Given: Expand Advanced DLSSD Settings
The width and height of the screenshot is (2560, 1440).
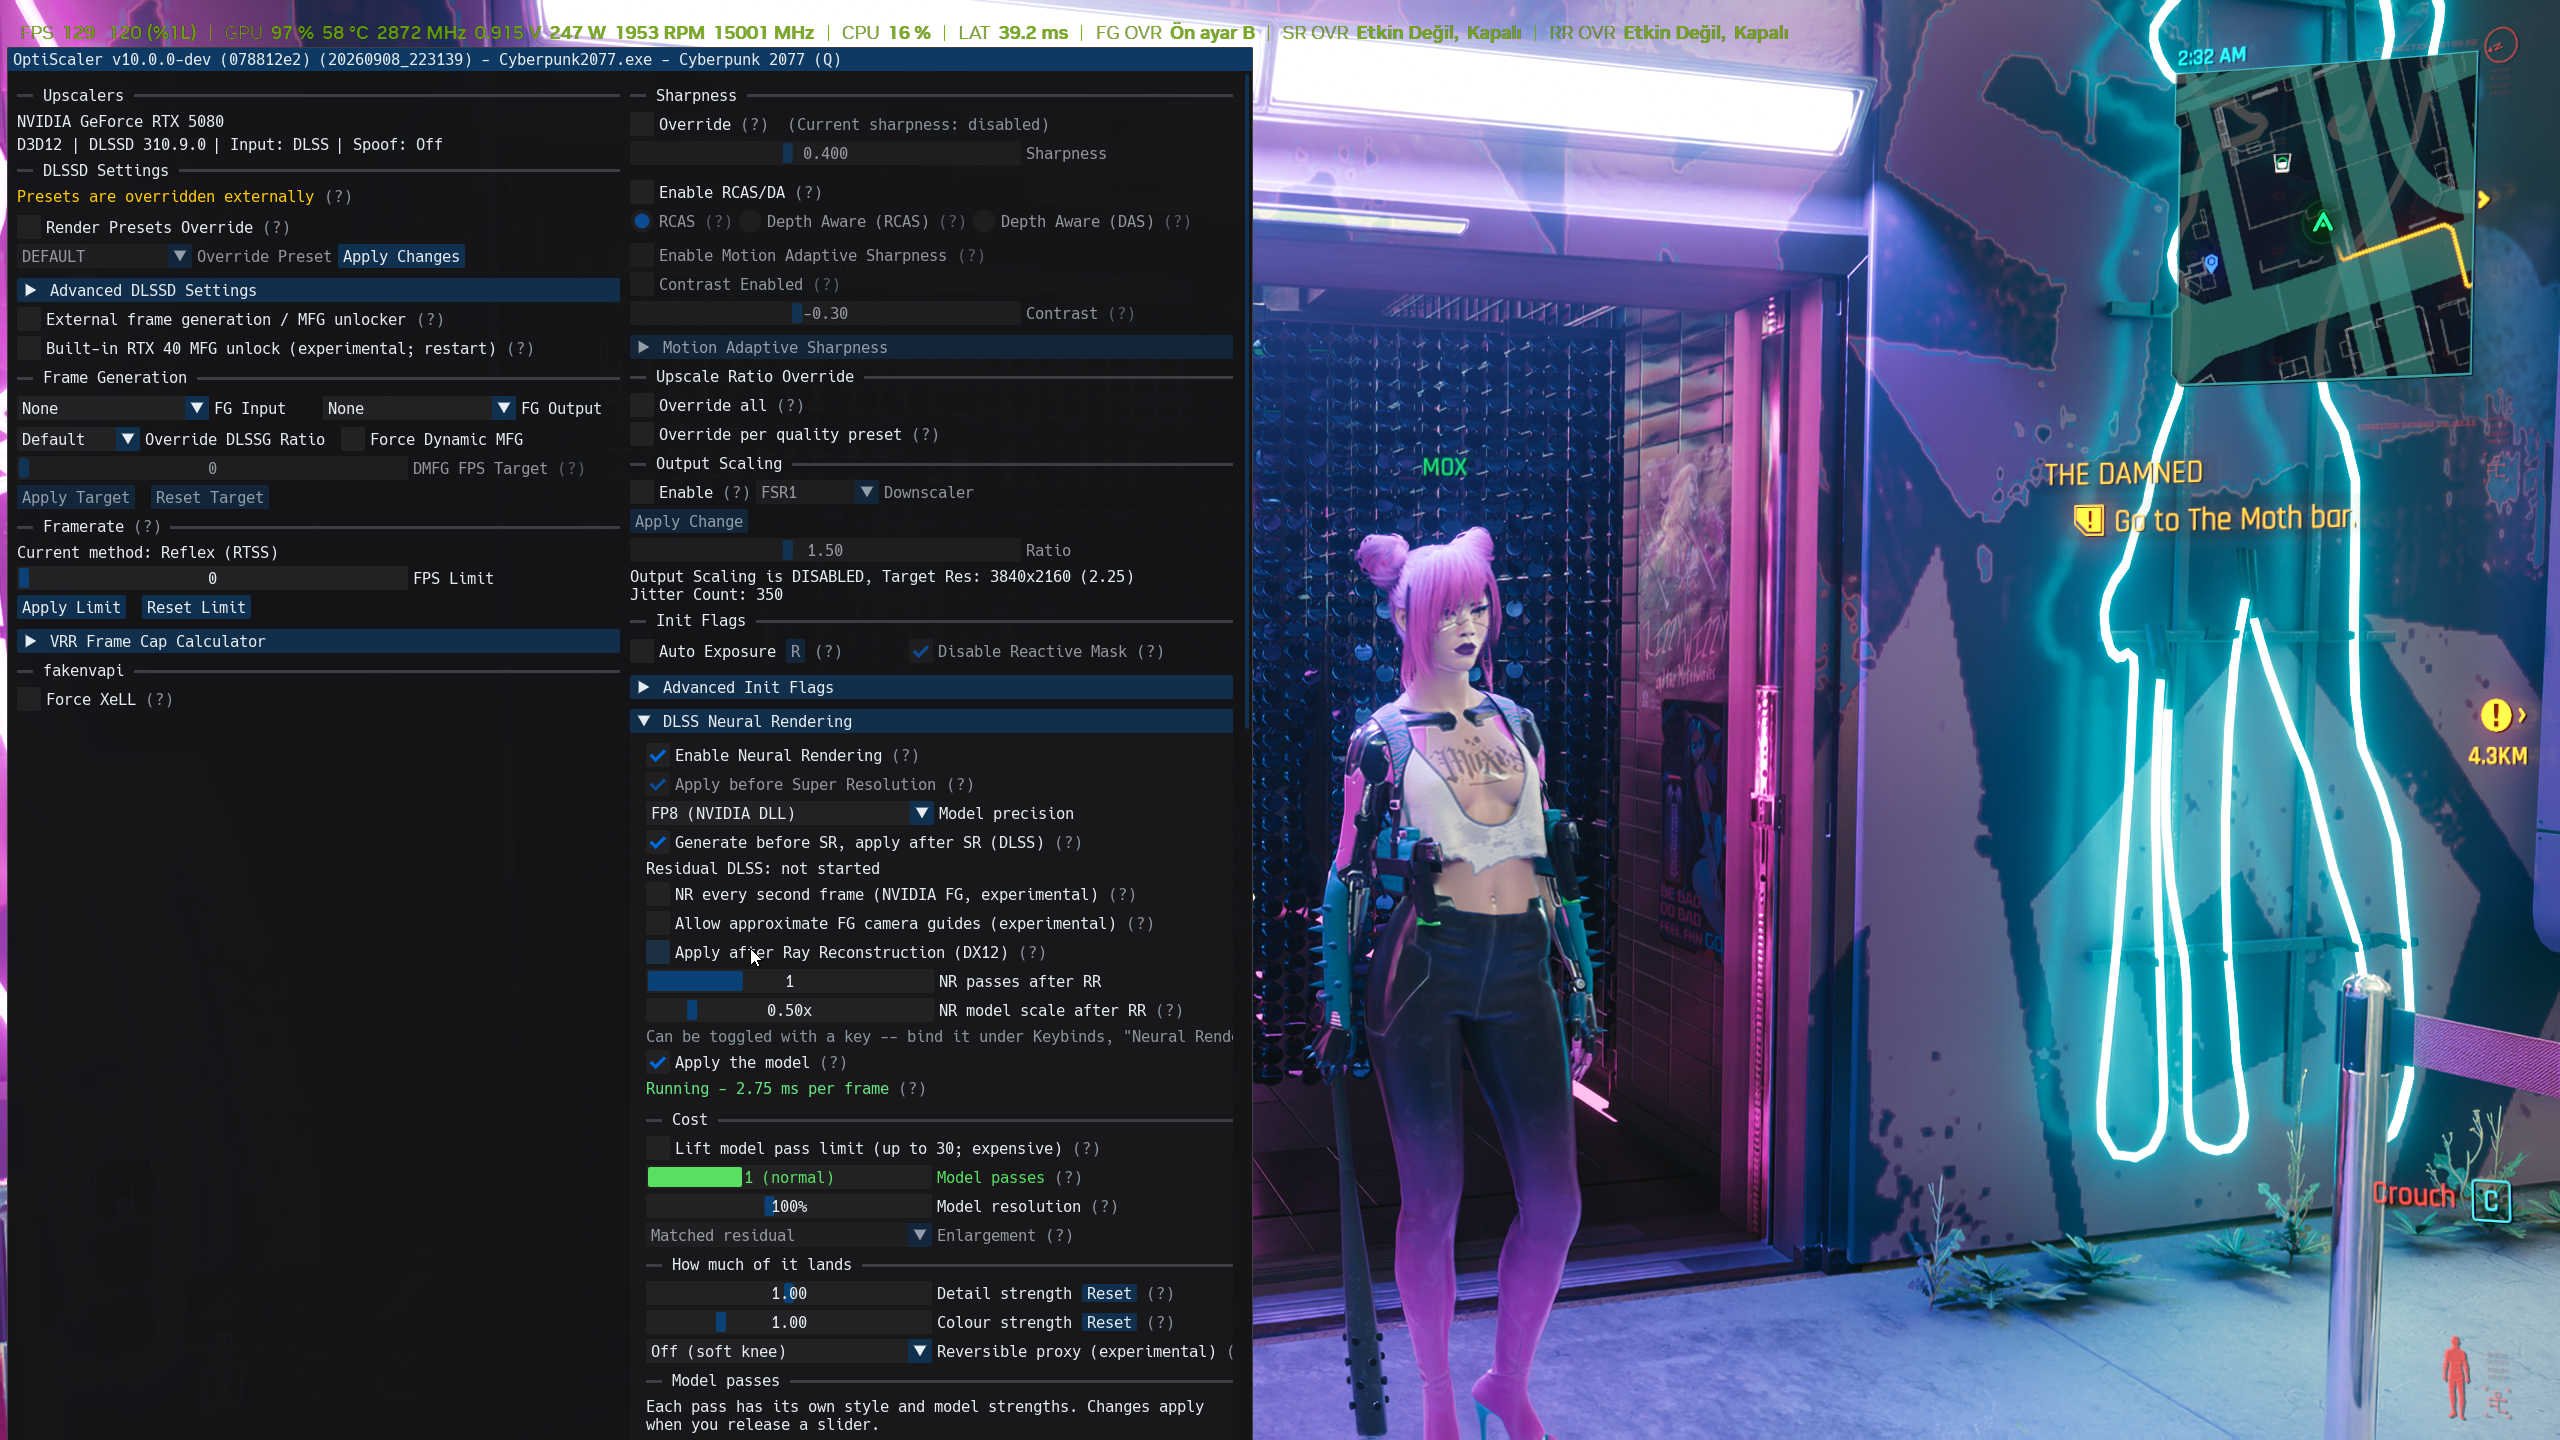Looking at the screenshot, I should tap(318, 290).
